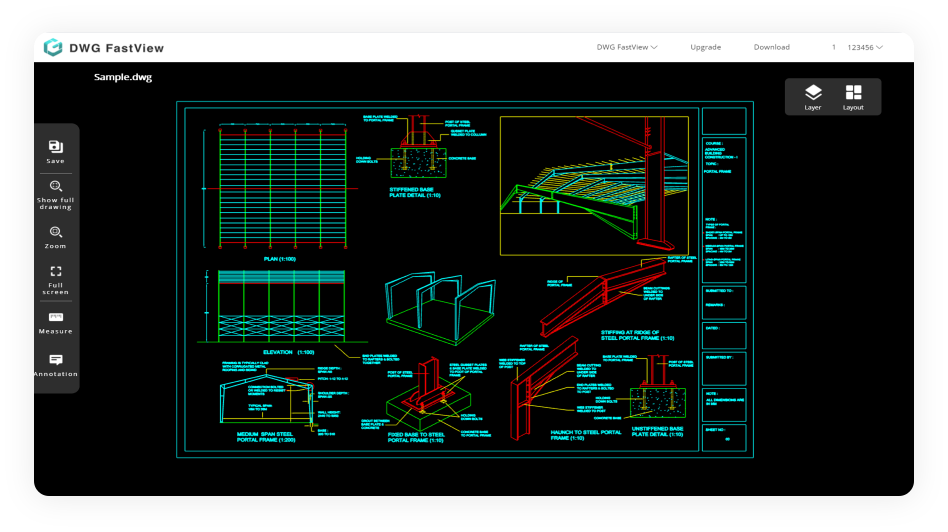Click the notification count 1
Screen dimensions: 948x532
(x=834, y=47)
